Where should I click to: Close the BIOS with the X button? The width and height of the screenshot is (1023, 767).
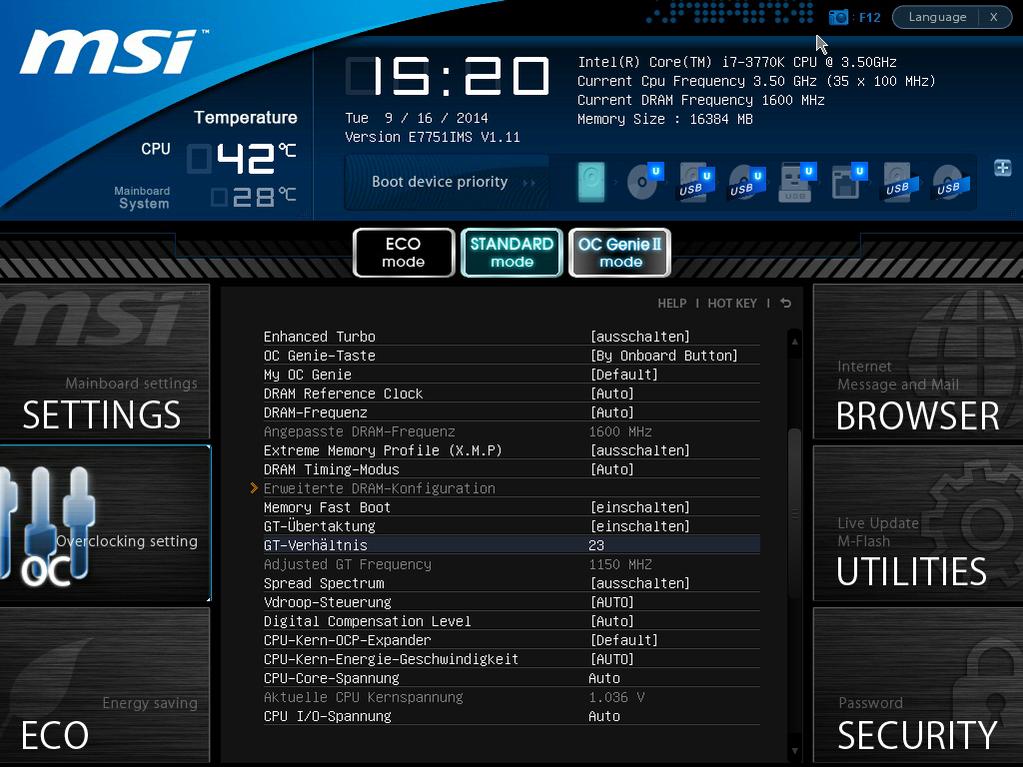994,17
